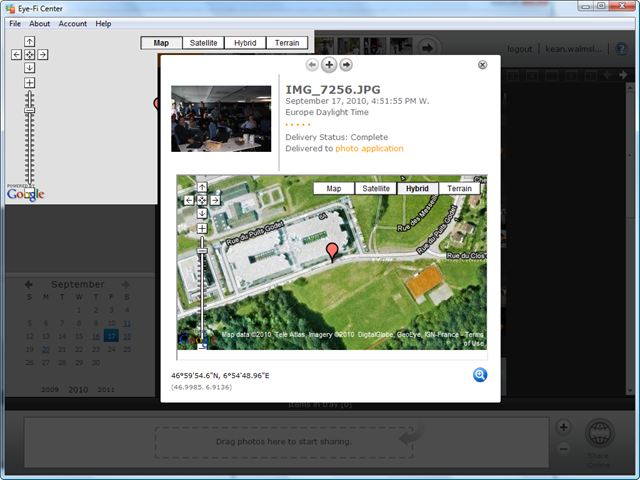Viewport: 640px width, 480px height.
Task: Go to next month in calendar
Action: pos(125,285)
